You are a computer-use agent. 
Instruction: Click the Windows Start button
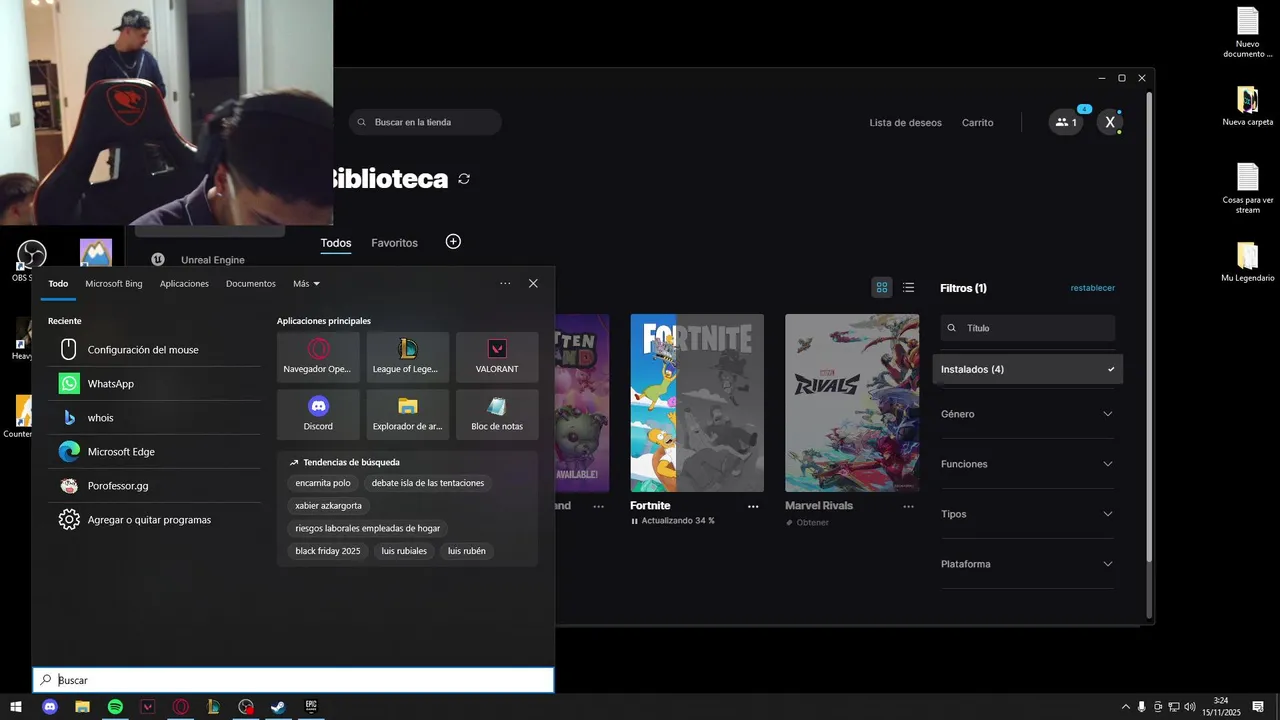16,707
